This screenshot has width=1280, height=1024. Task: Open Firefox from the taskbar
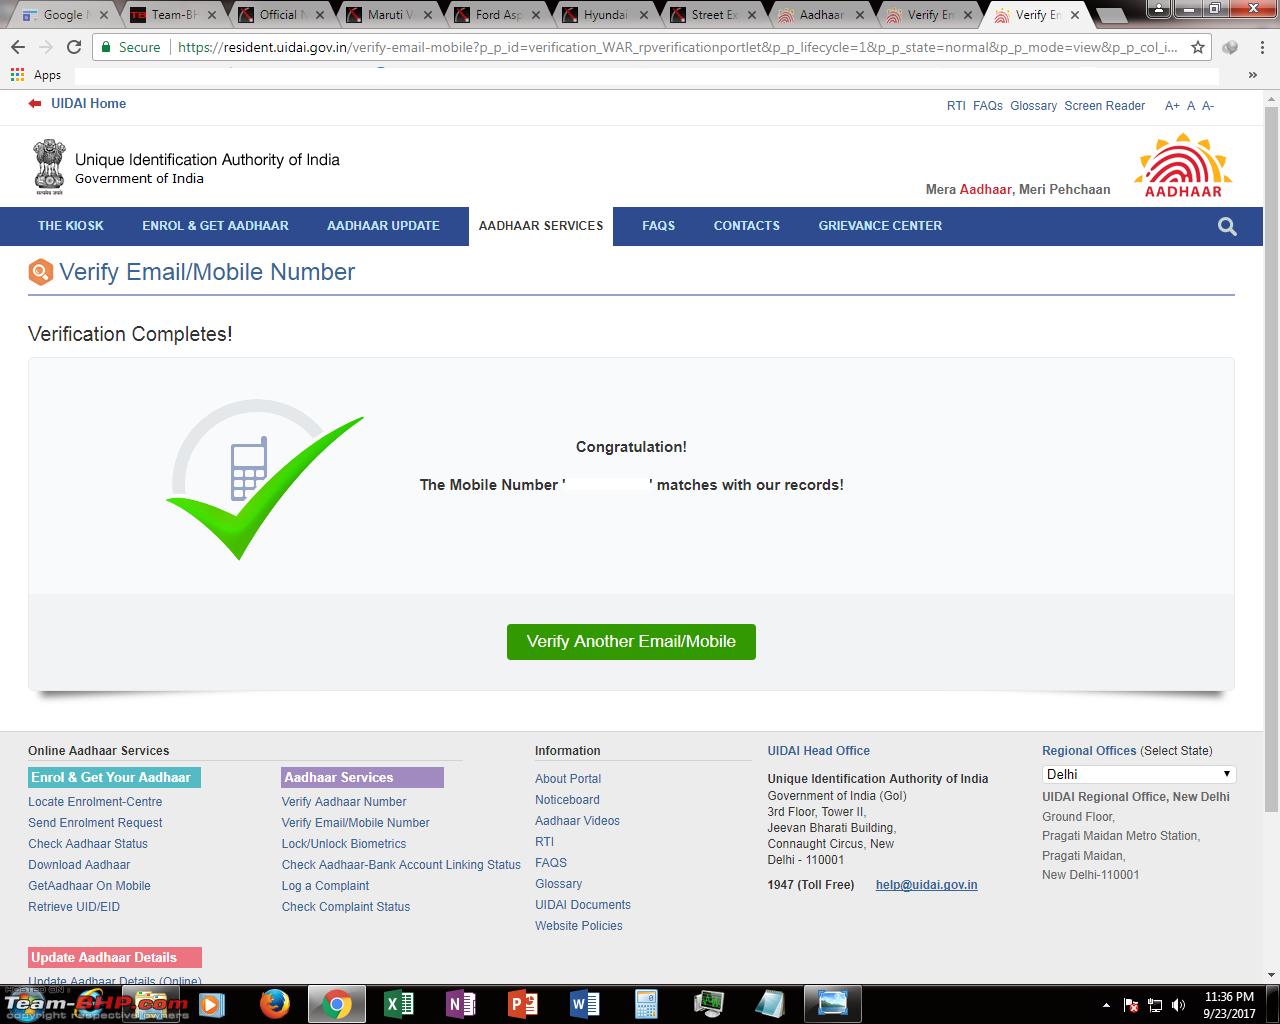click(x=275, y=1003)
